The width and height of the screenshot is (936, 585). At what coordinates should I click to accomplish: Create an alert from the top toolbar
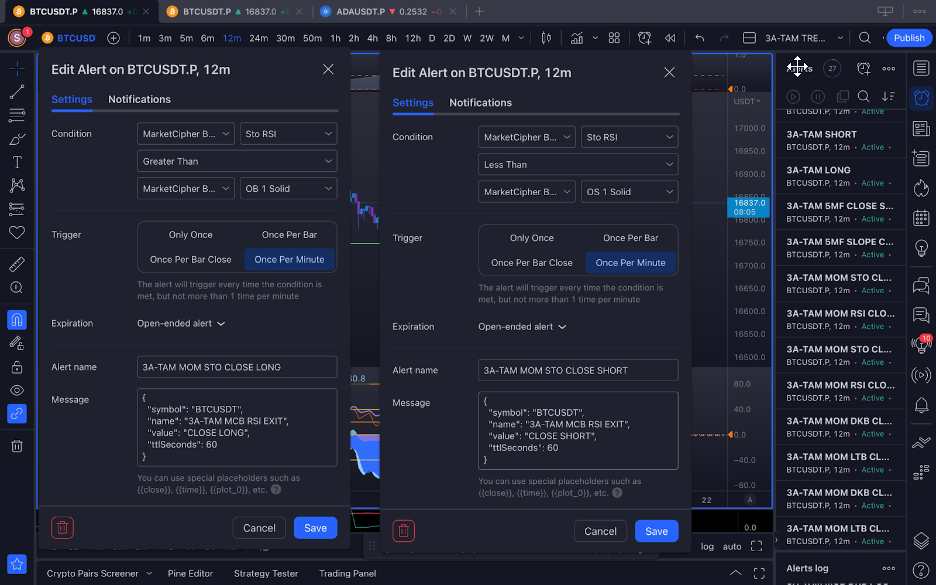tap(644, 38)
